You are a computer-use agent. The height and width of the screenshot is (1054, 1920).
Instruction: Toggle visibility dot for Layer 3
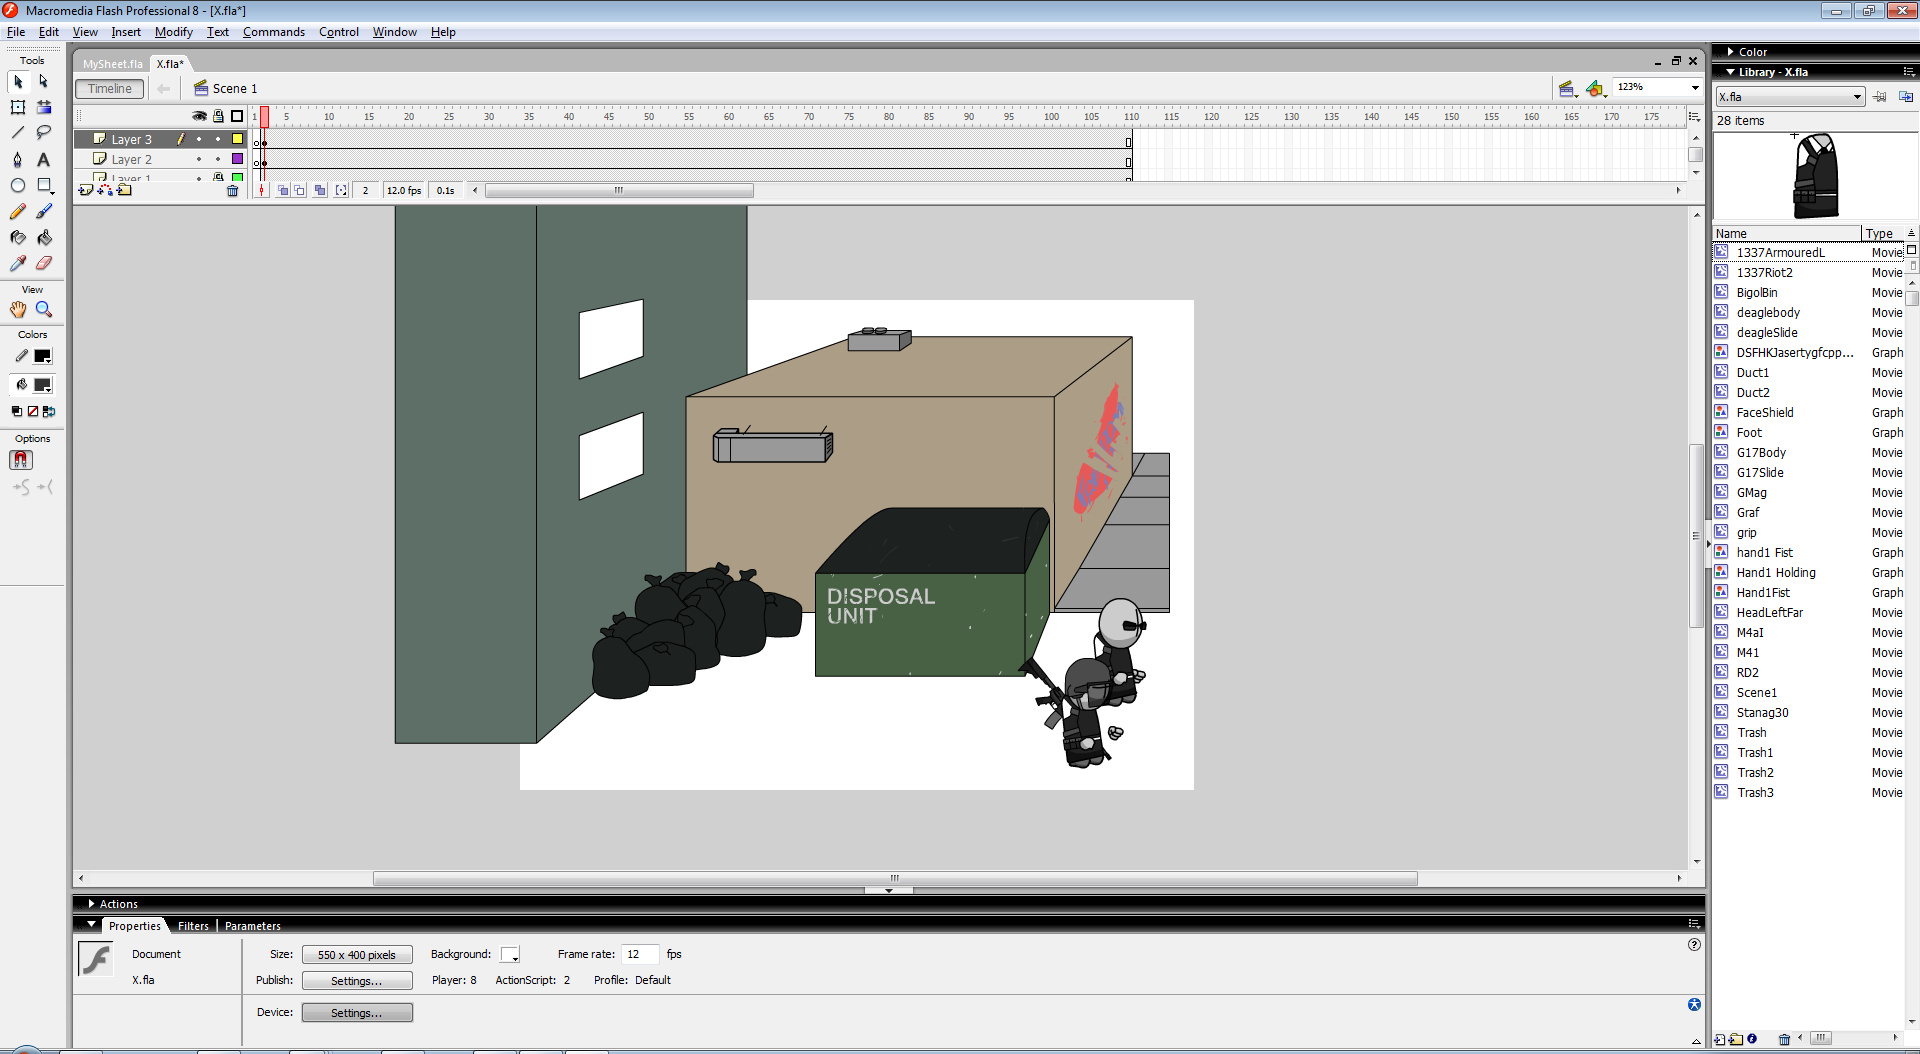point(199,139)
